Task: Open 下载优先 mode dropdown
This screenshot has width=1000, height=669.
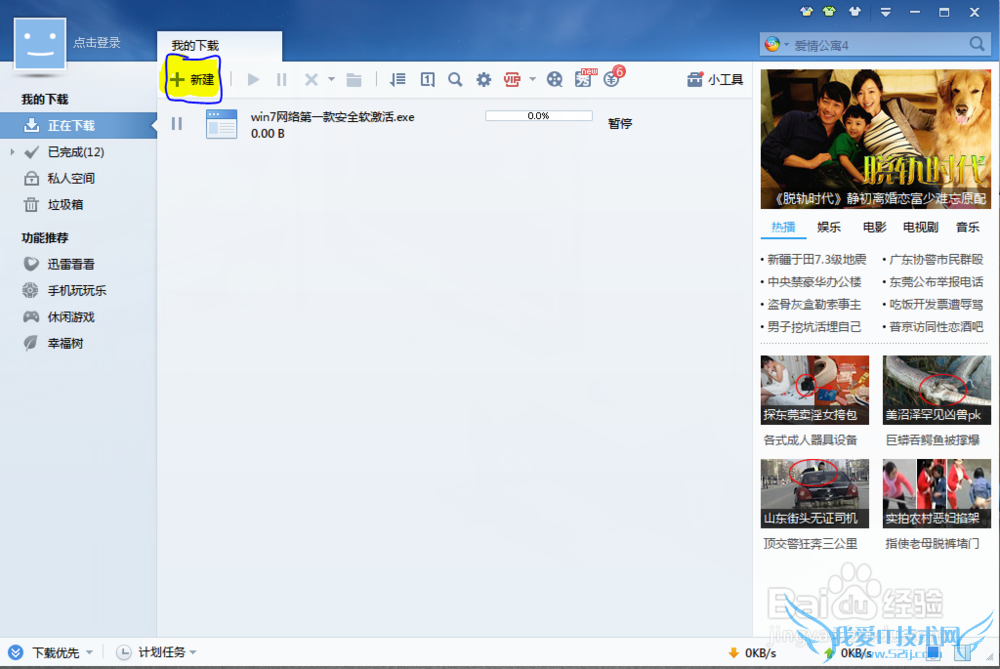Action: pyautogui.click(x=50, y=652)
